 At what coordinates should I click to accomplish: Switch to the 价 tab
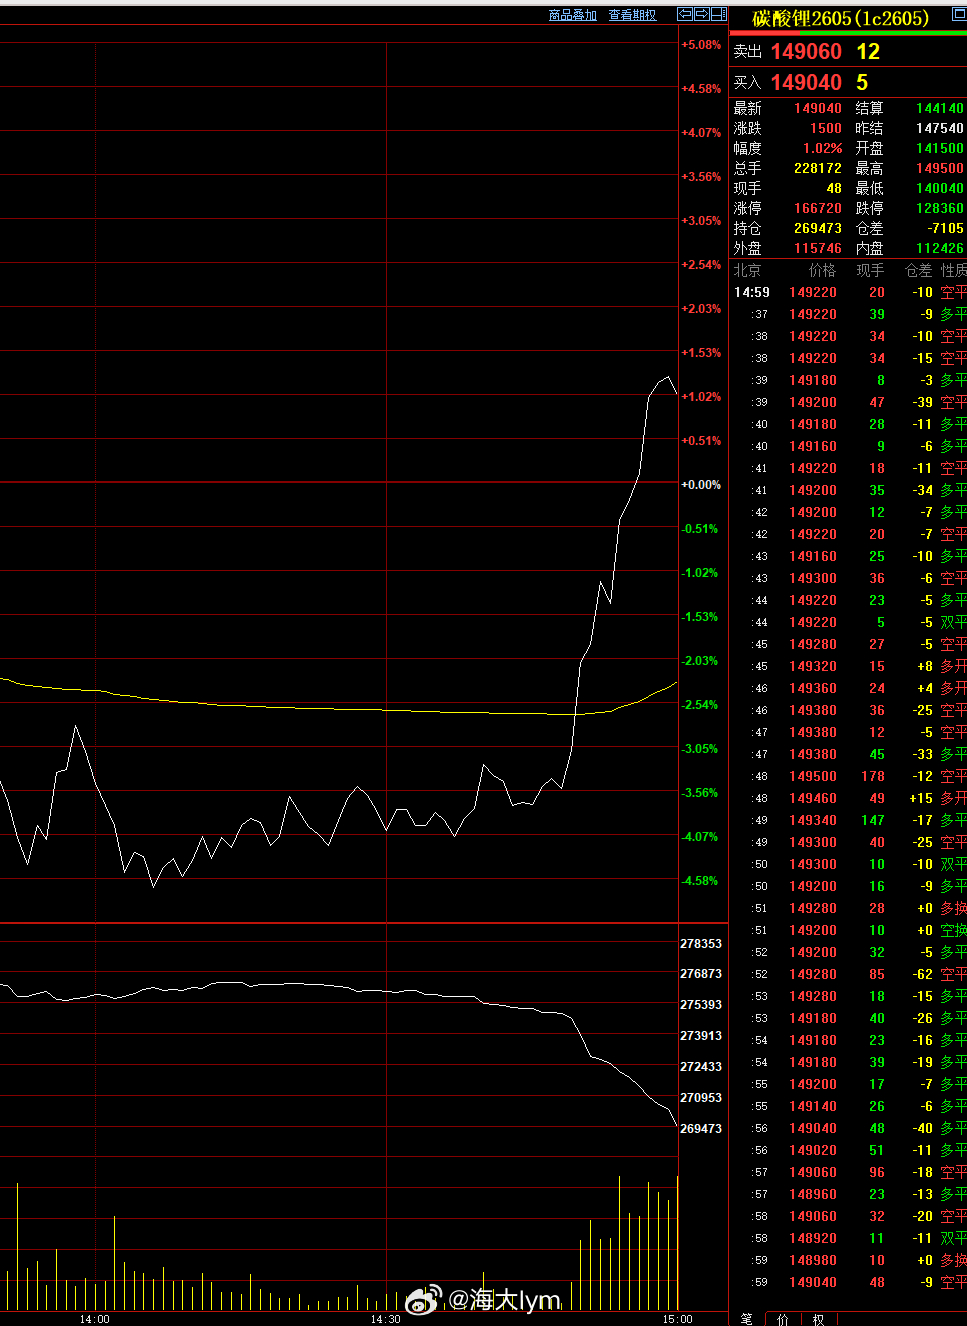click(x=783, y=1319)
